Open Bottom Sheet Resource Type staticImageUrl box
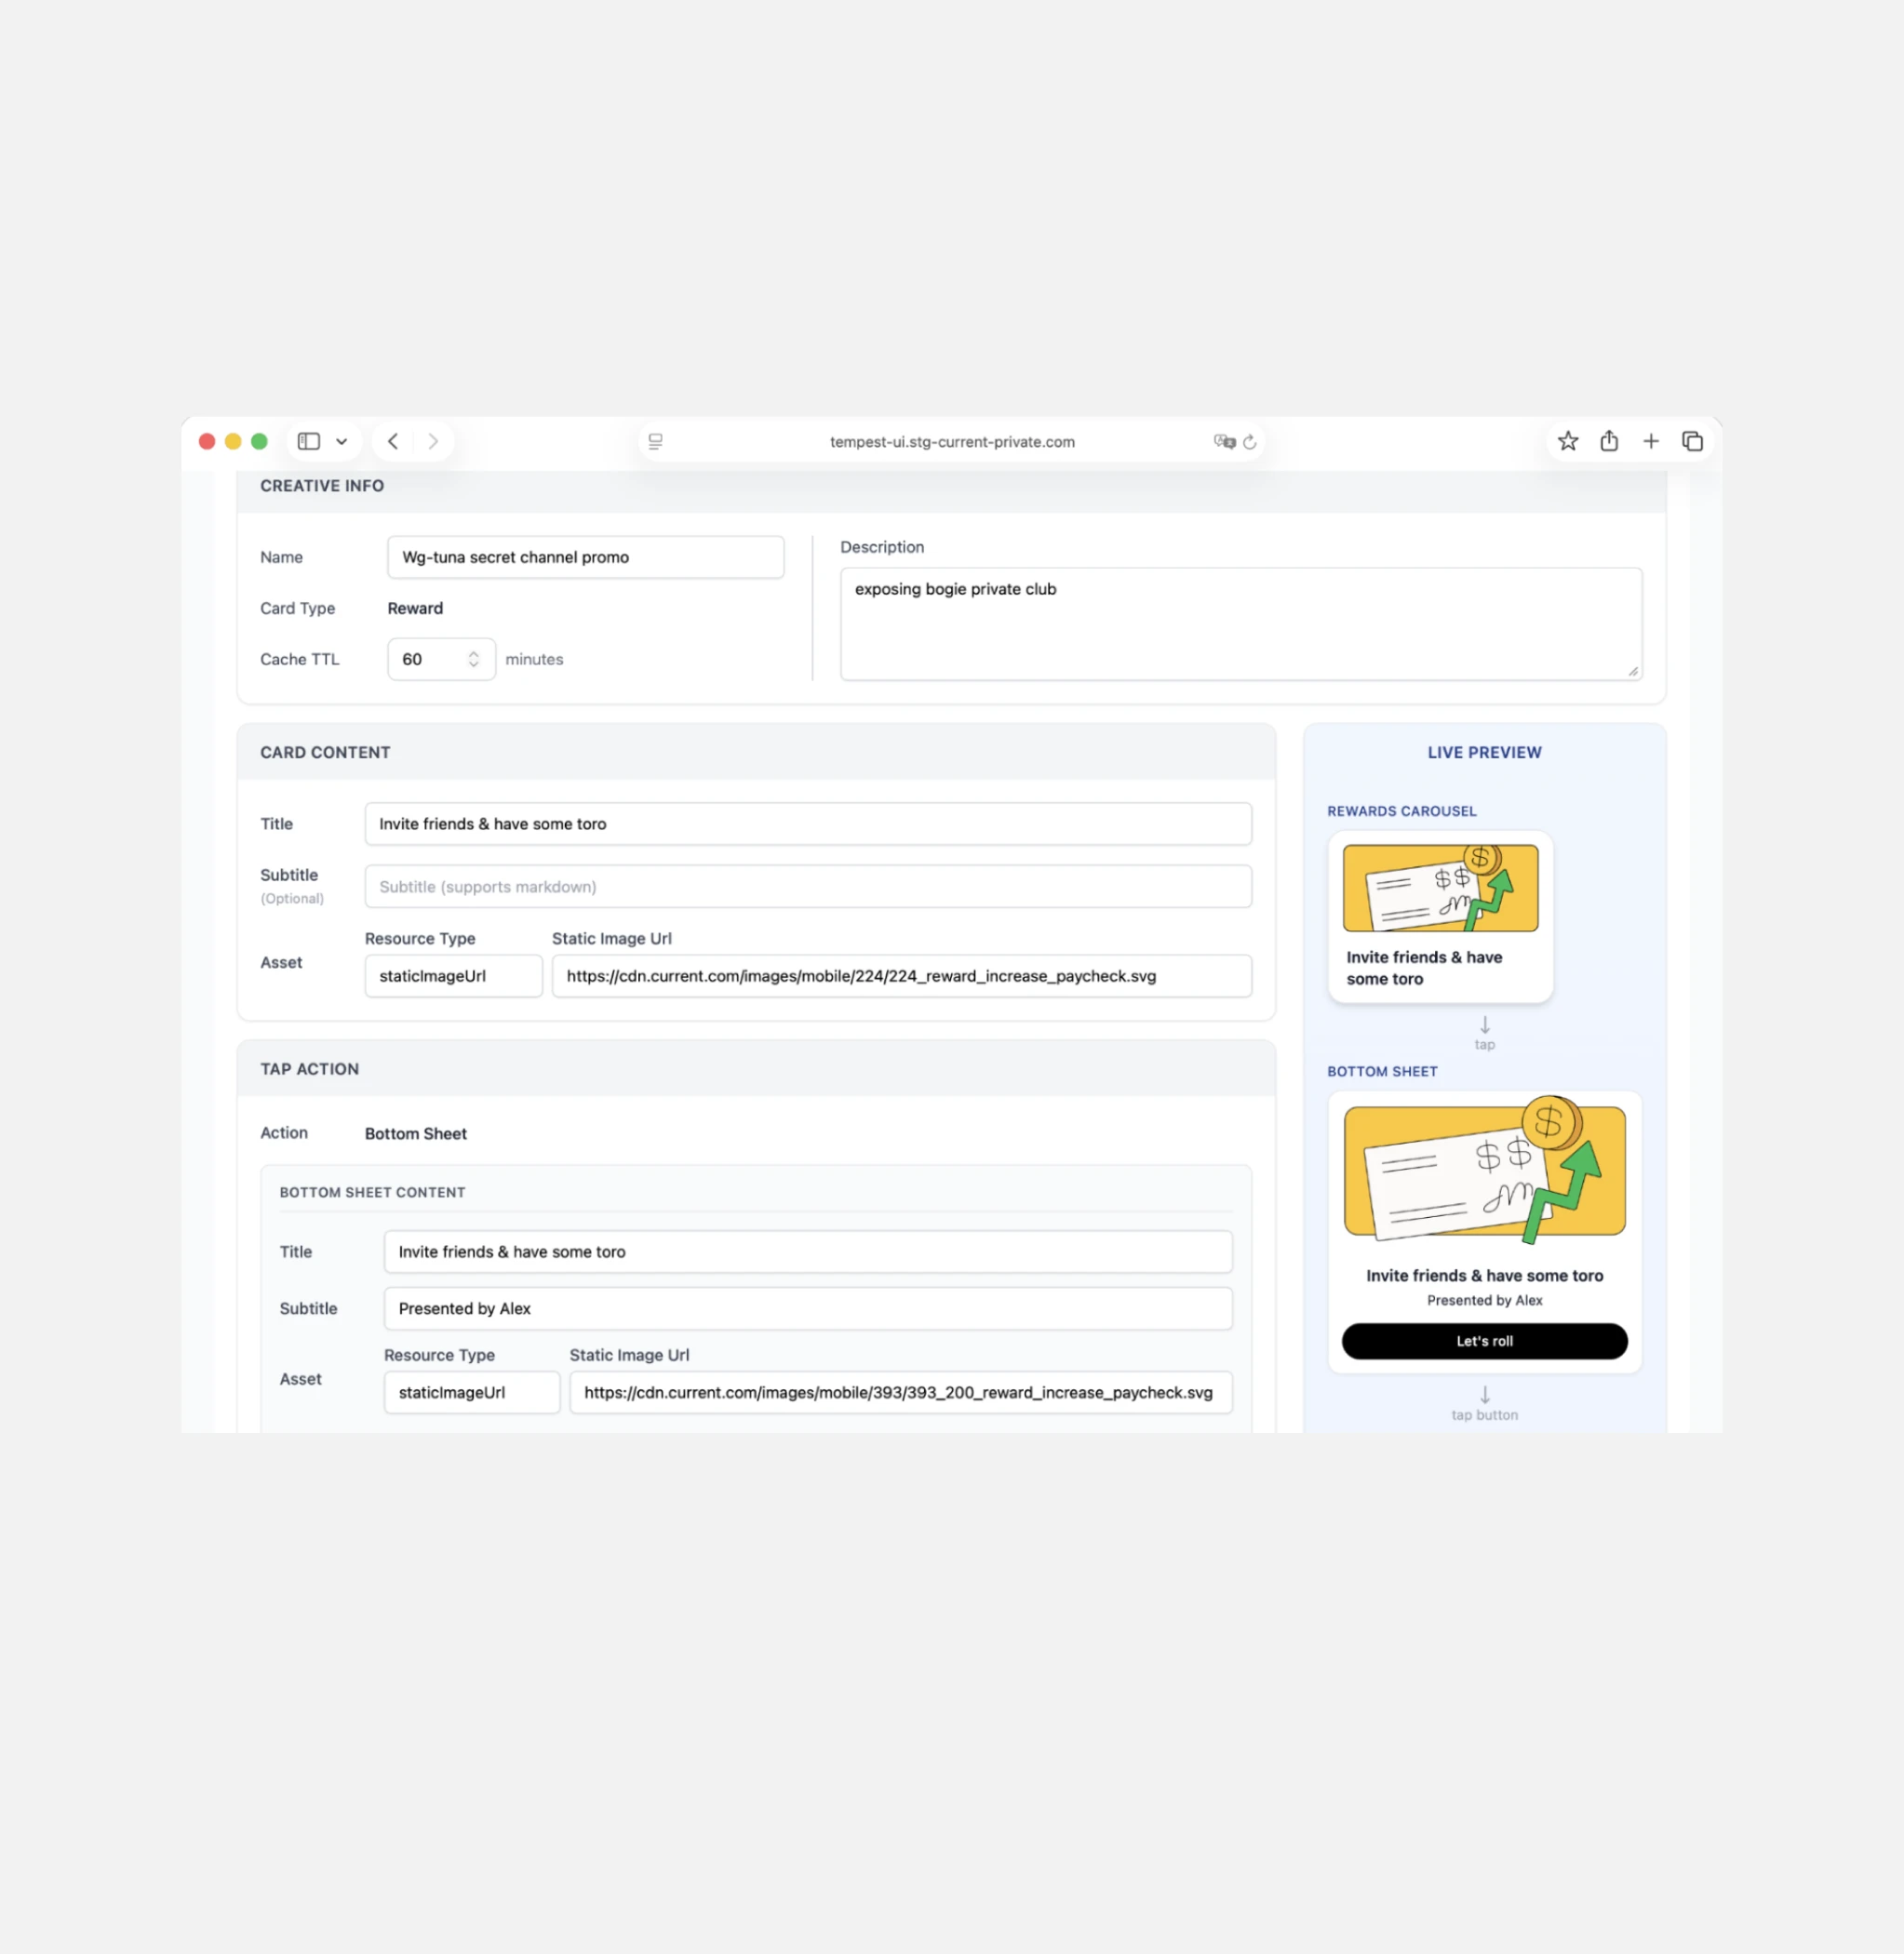 click(472, 1393)
